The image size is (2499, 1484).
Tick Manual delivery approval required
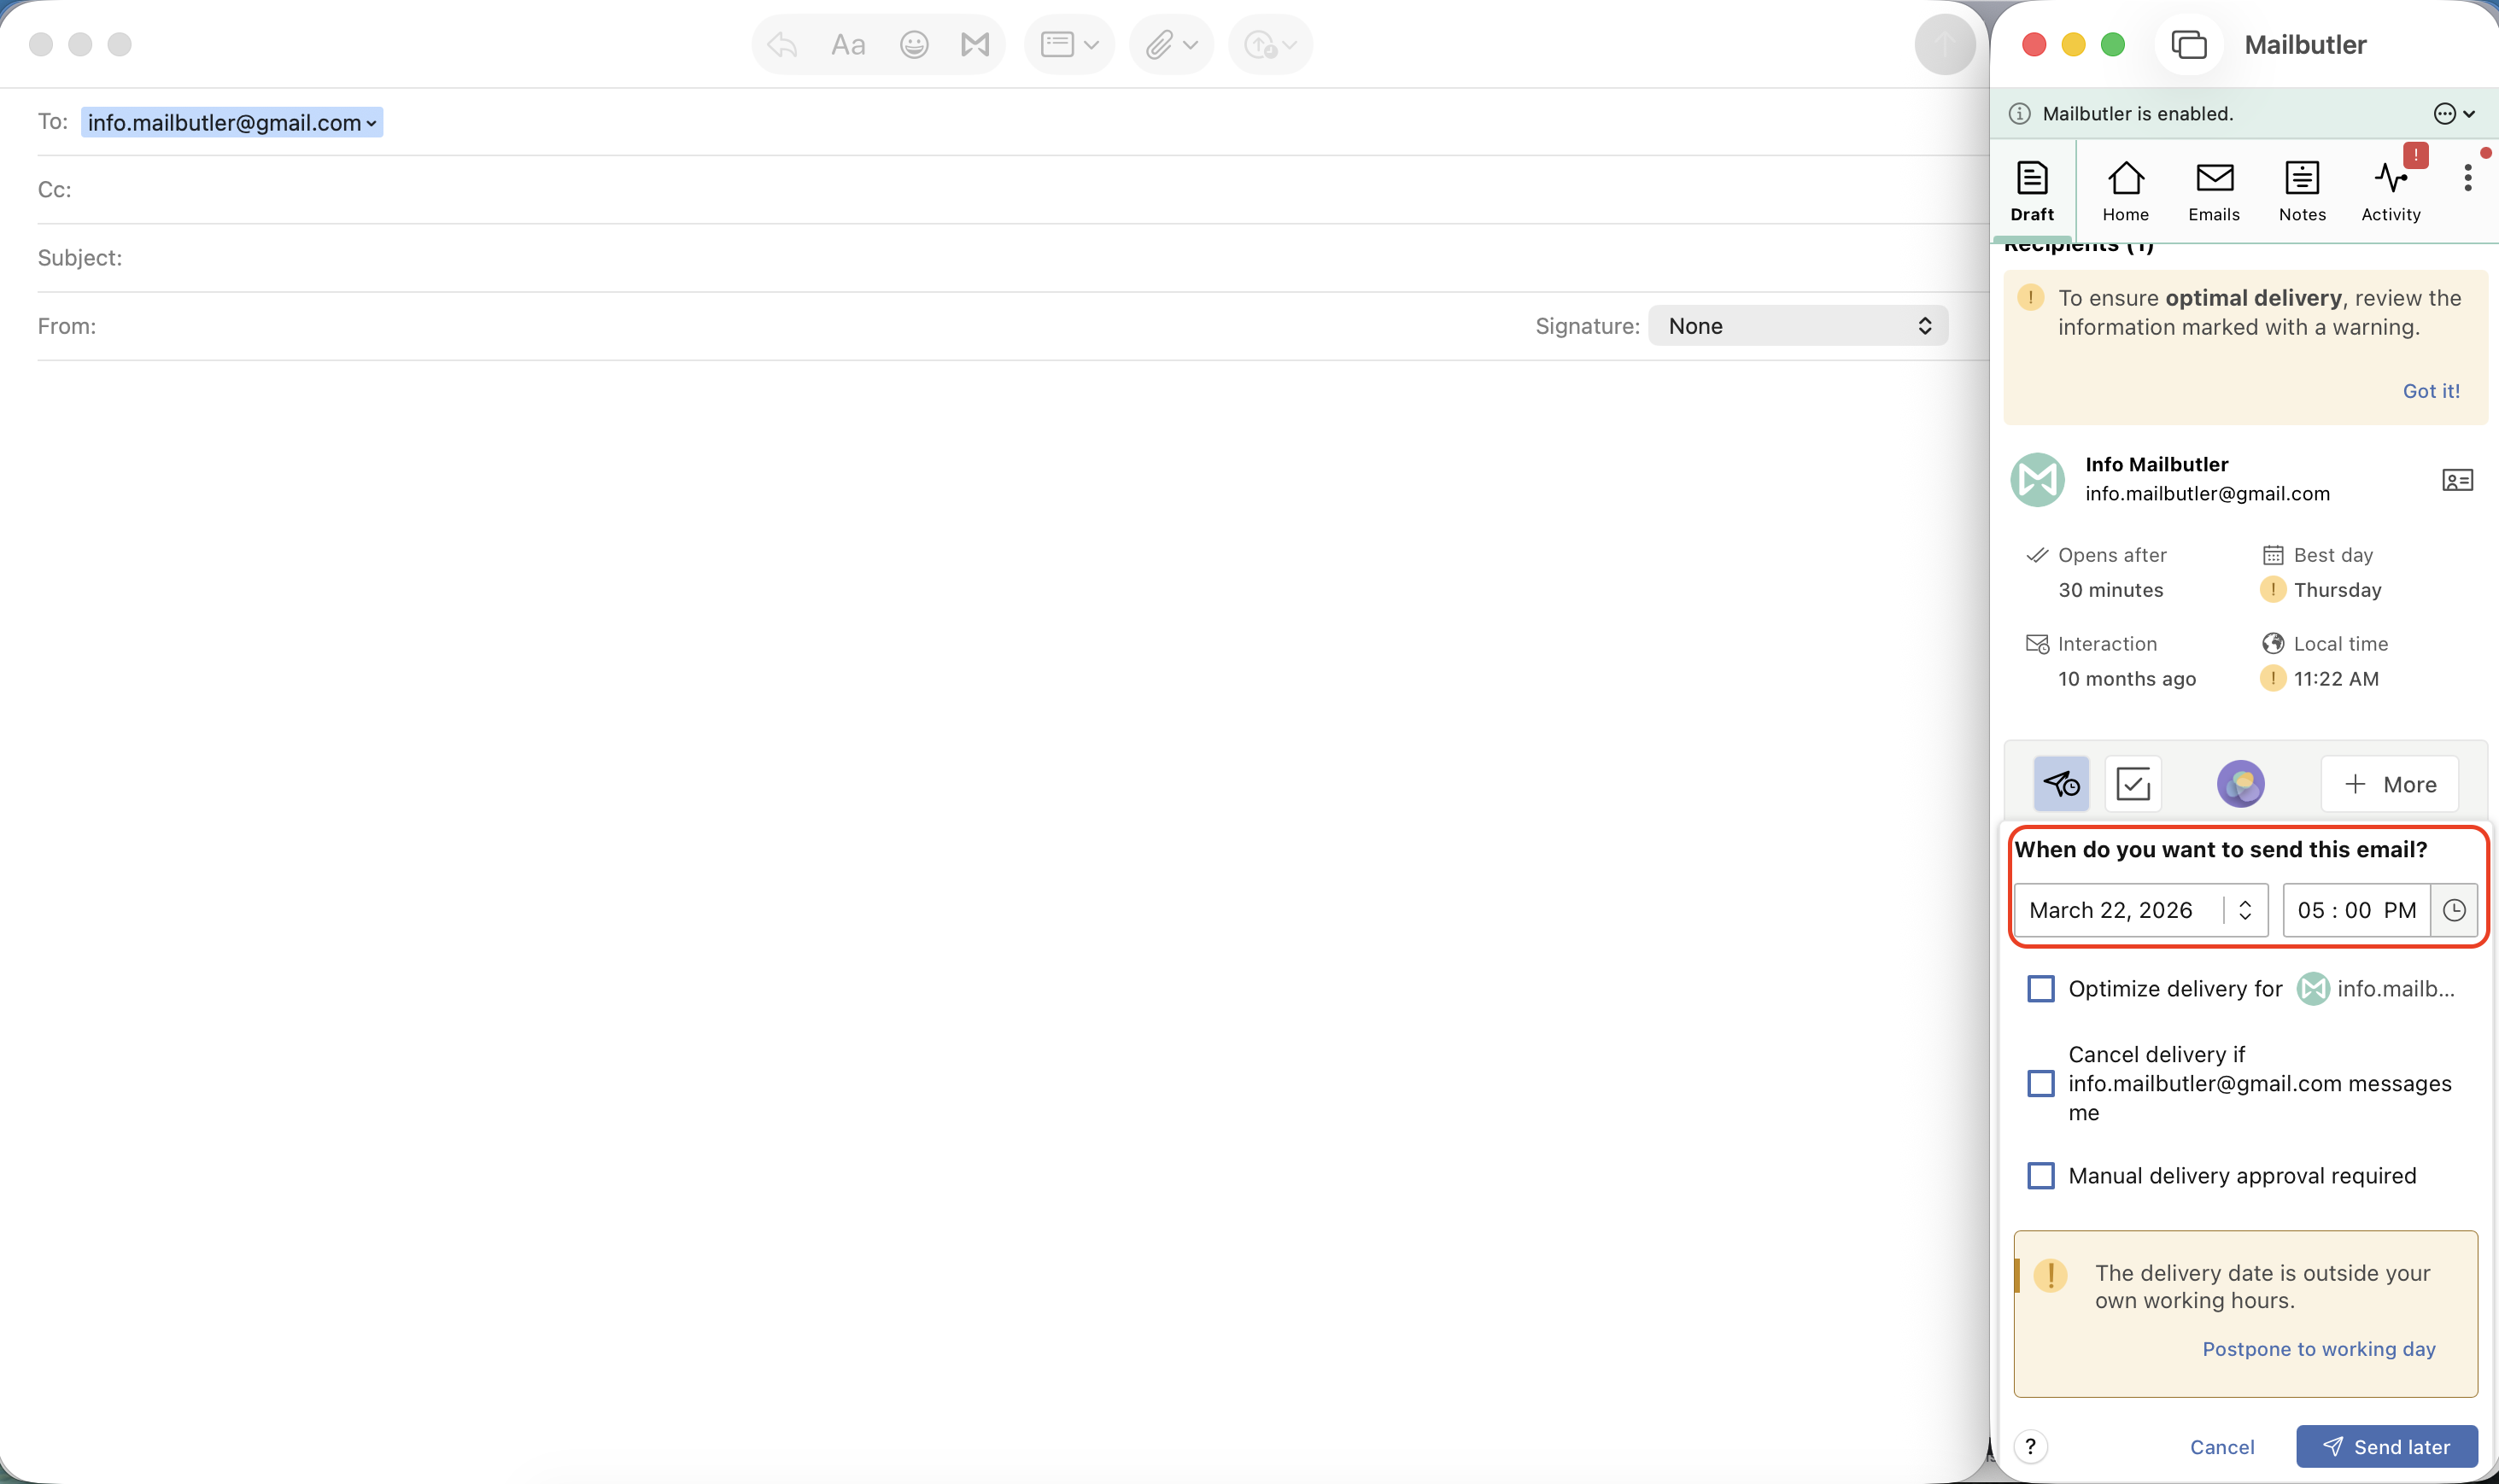tap(2040, 1175)
